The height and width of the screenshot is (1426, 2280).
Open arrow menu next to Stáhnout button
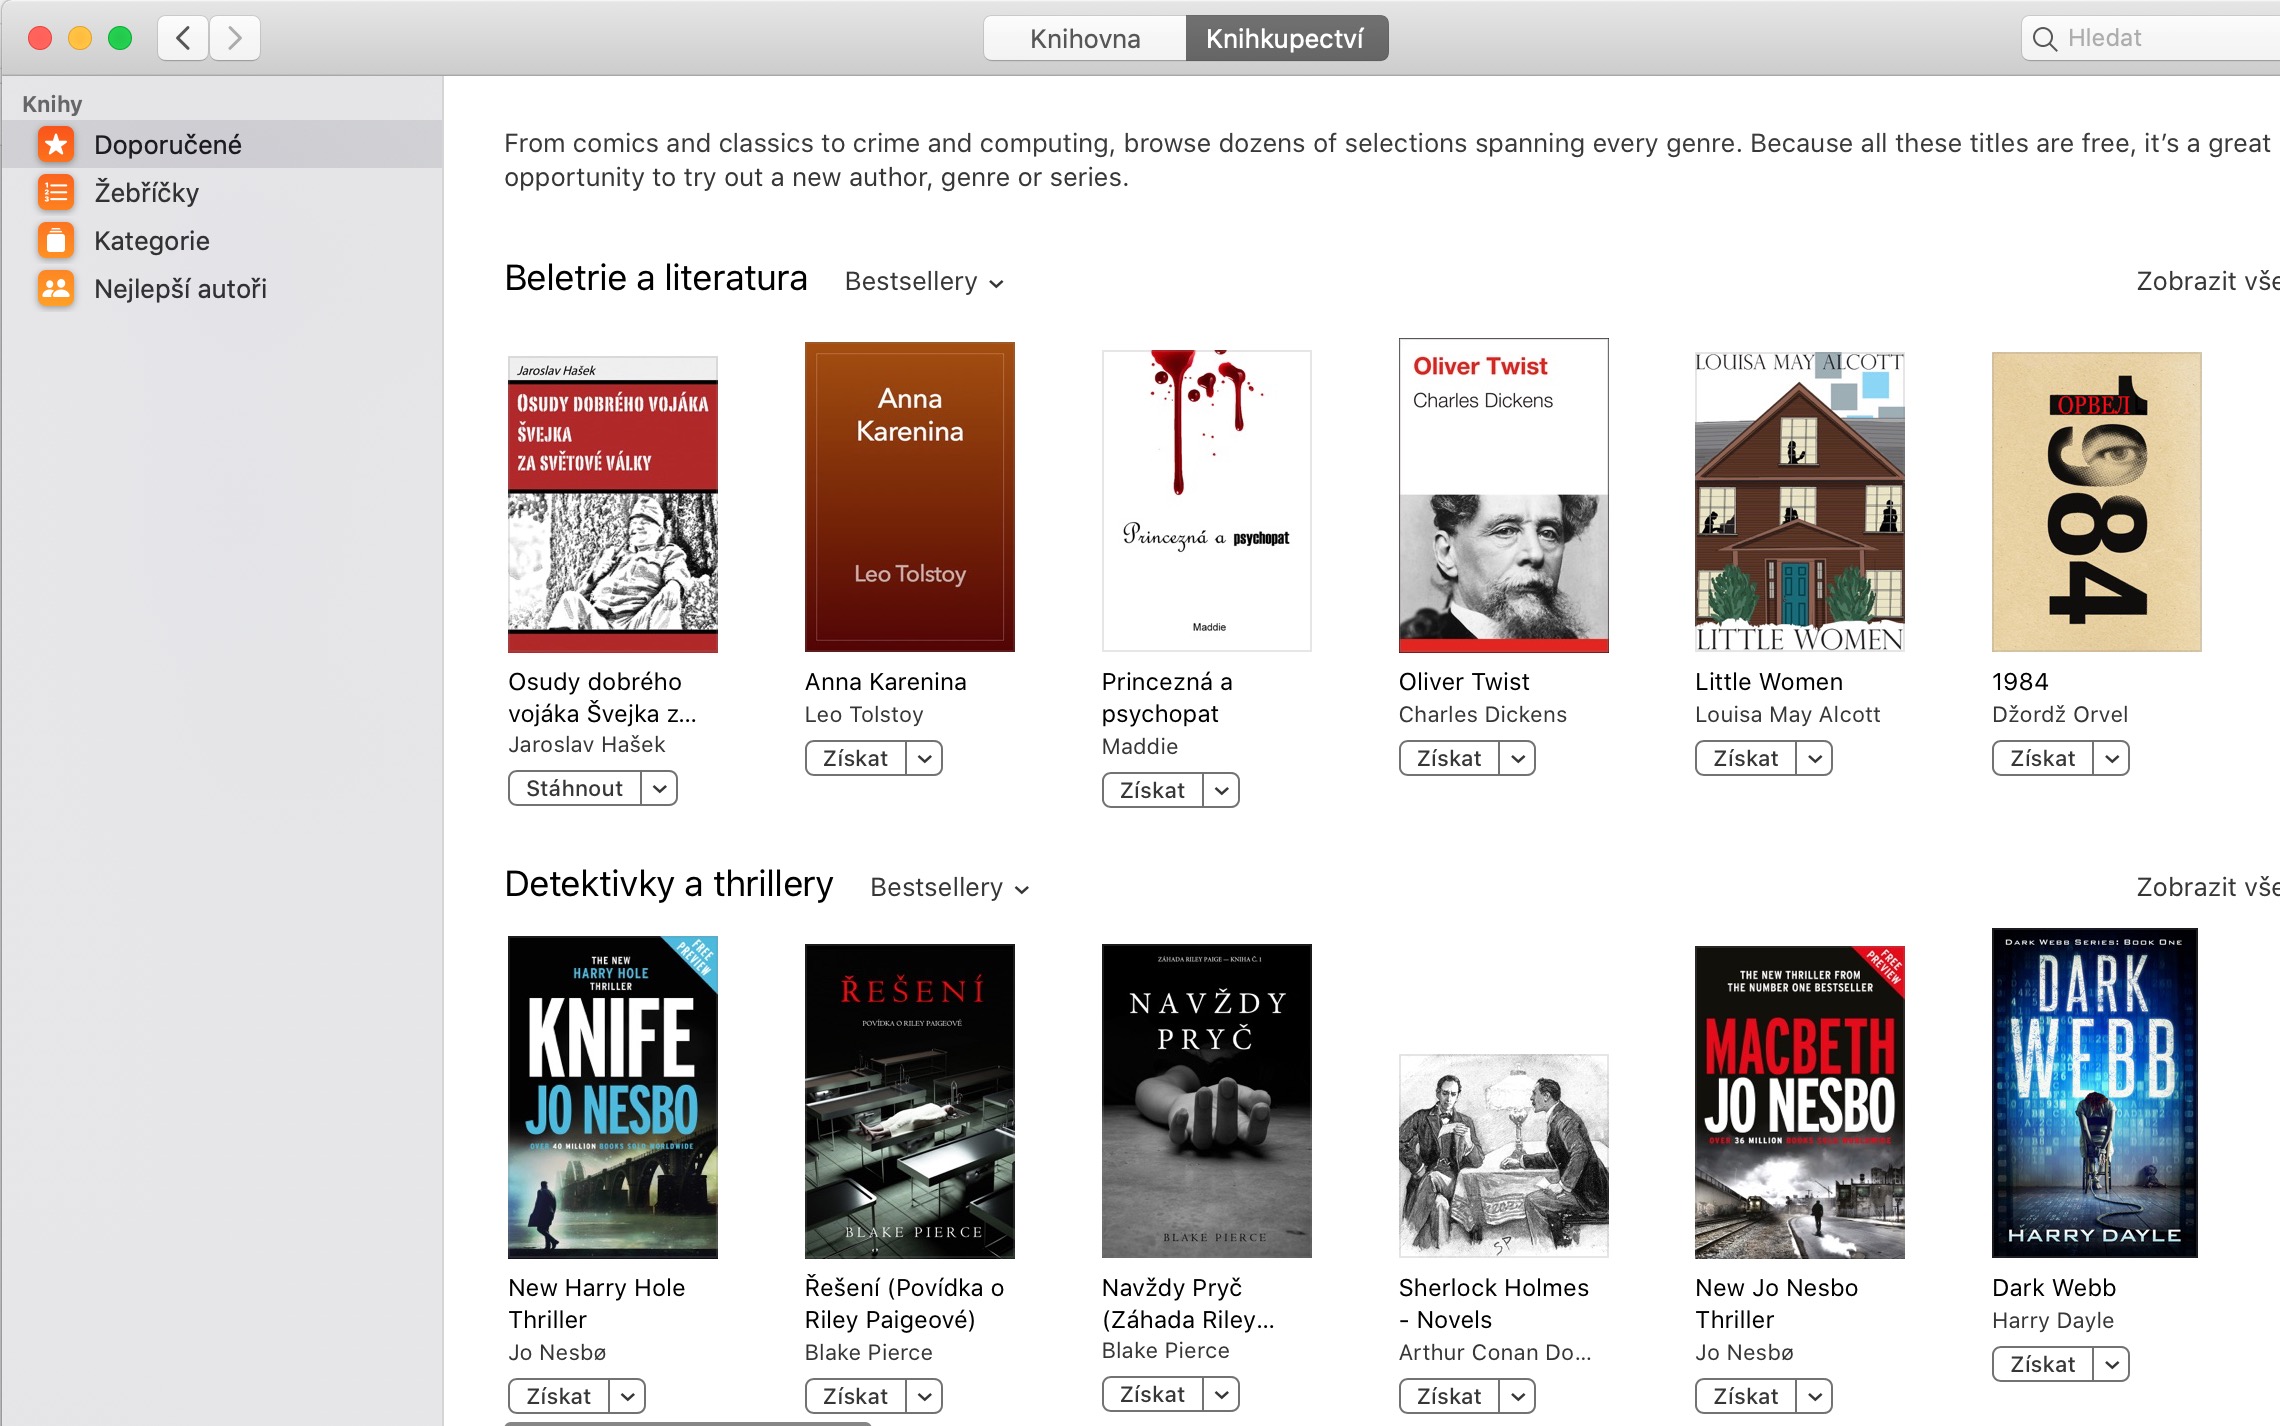pyautogui.click(x=659, y=789)
